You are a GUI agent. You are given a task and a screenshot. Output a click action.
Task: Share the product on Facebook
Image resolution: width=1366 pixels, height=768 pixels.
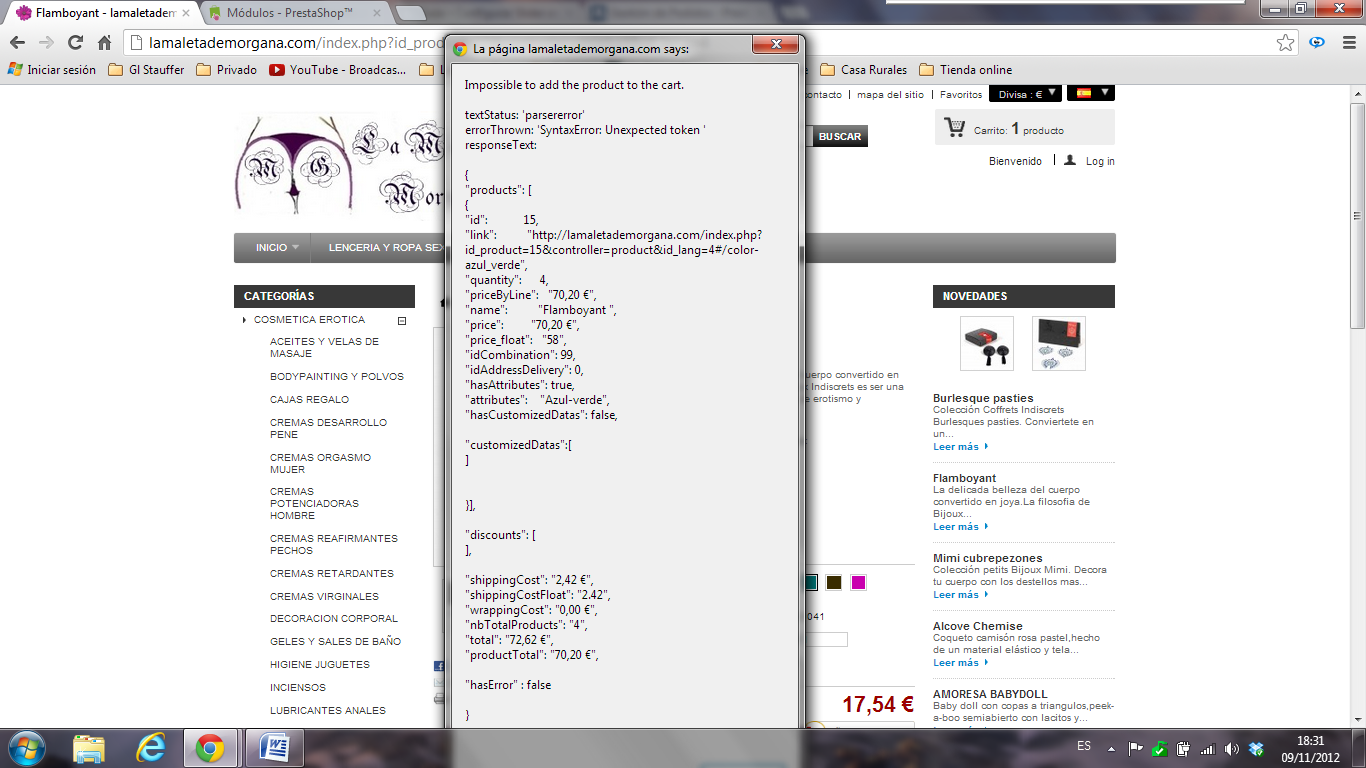click(x=439, y=666)
